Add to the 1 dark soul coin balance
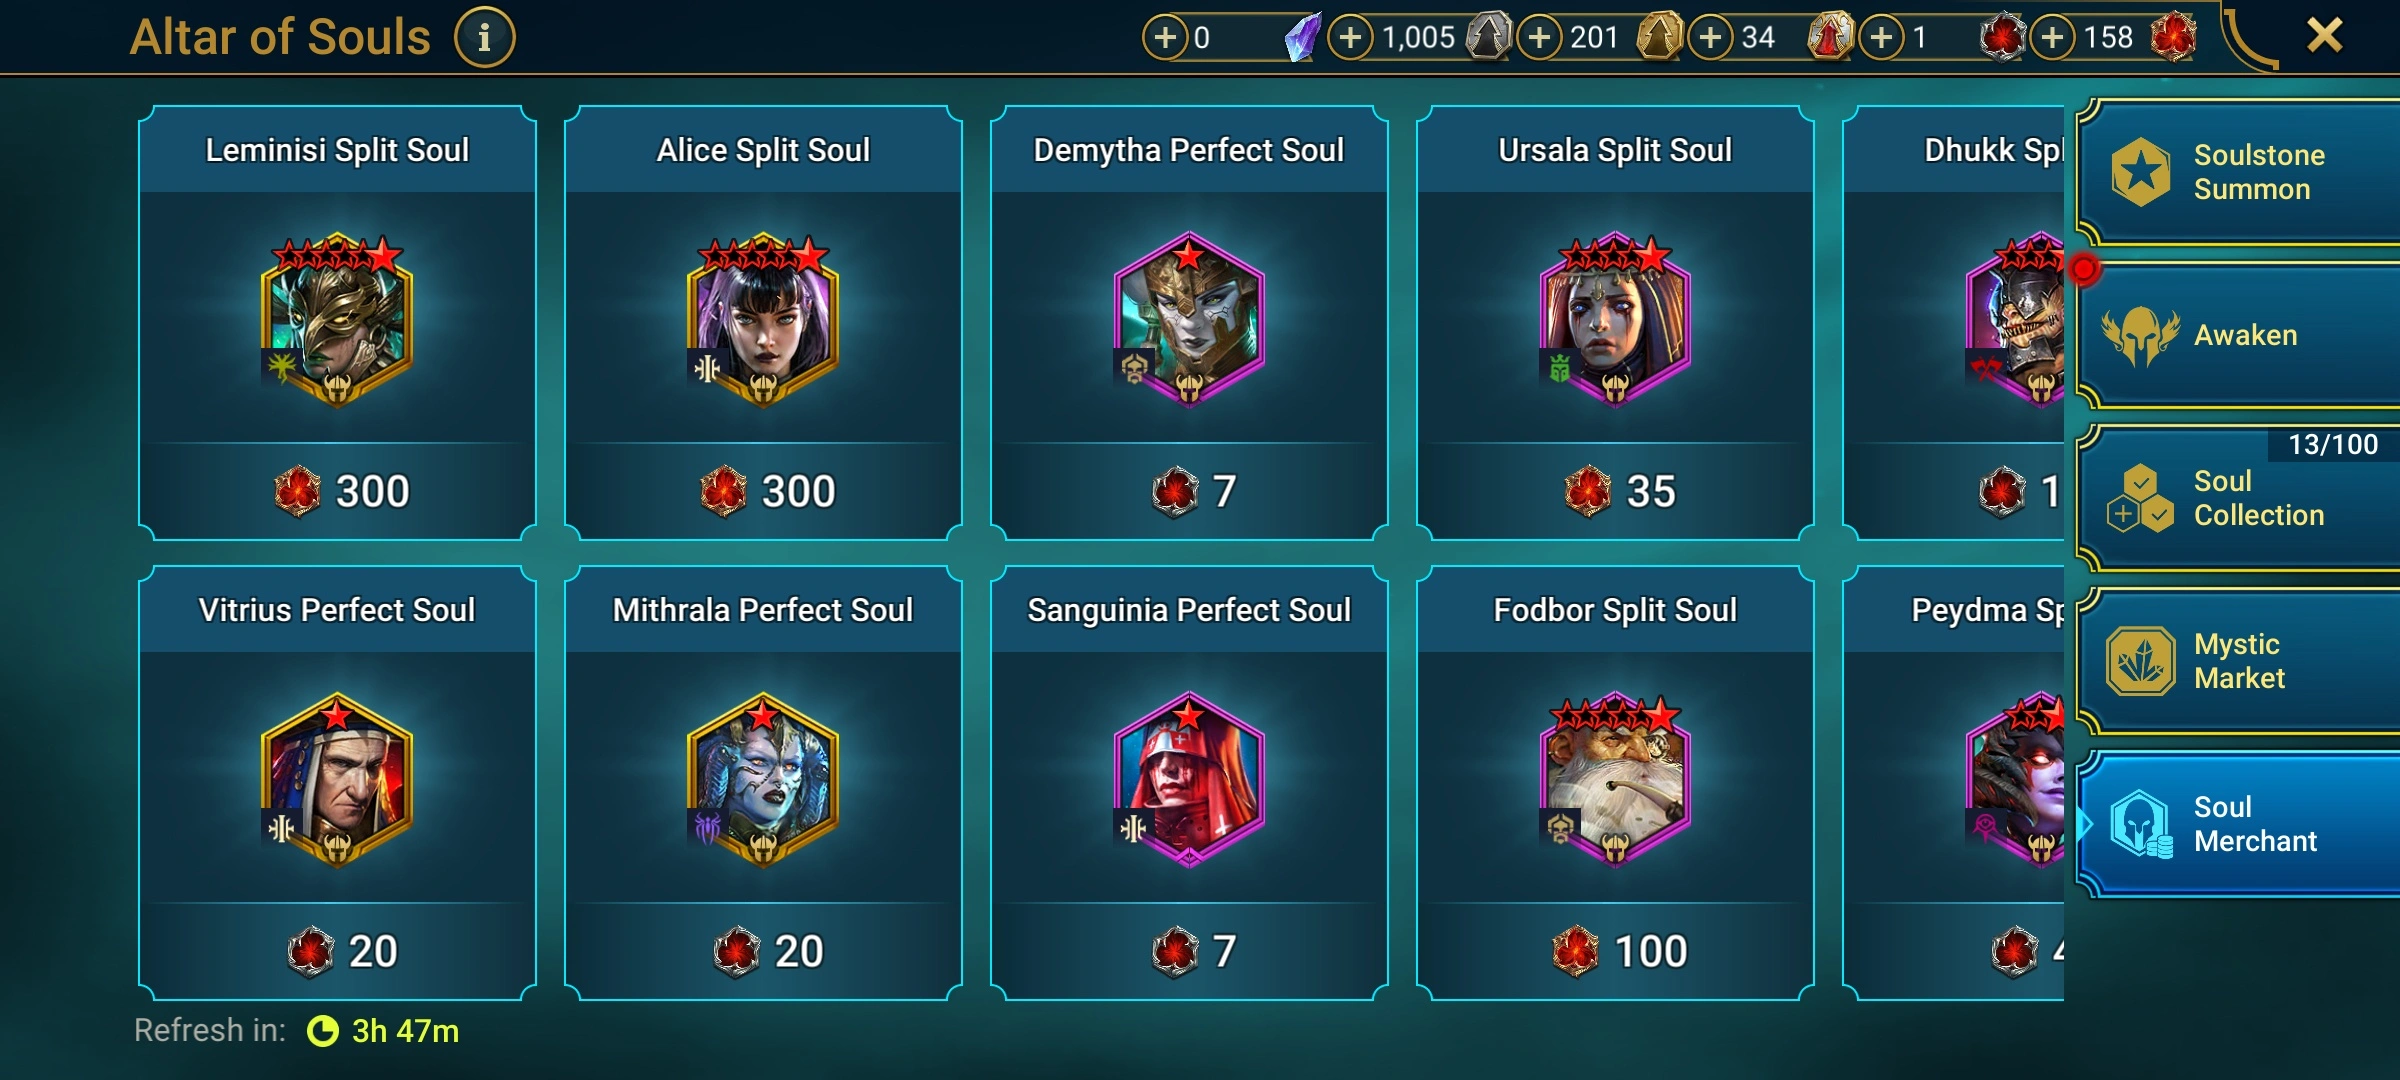2400x1080 pixels. (1882, 38)
